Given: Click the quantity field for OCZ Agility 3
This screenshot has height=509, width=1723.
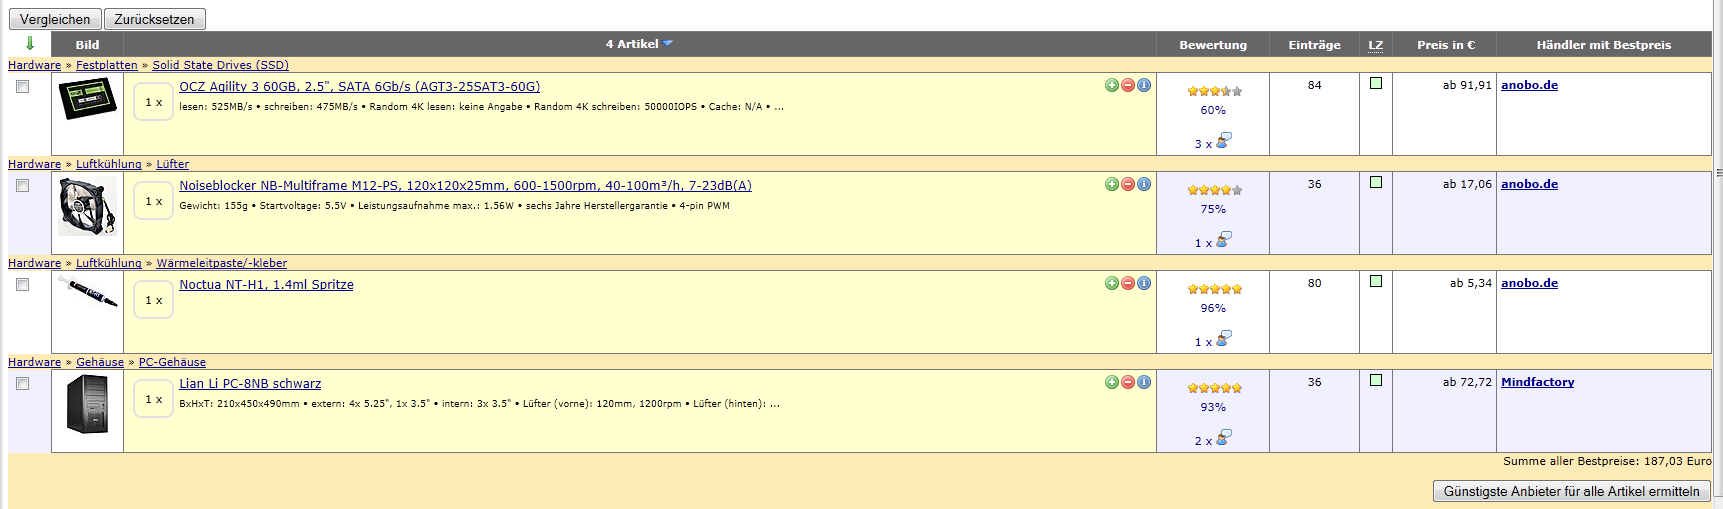Looking at the screenshot, I should 154,102.
